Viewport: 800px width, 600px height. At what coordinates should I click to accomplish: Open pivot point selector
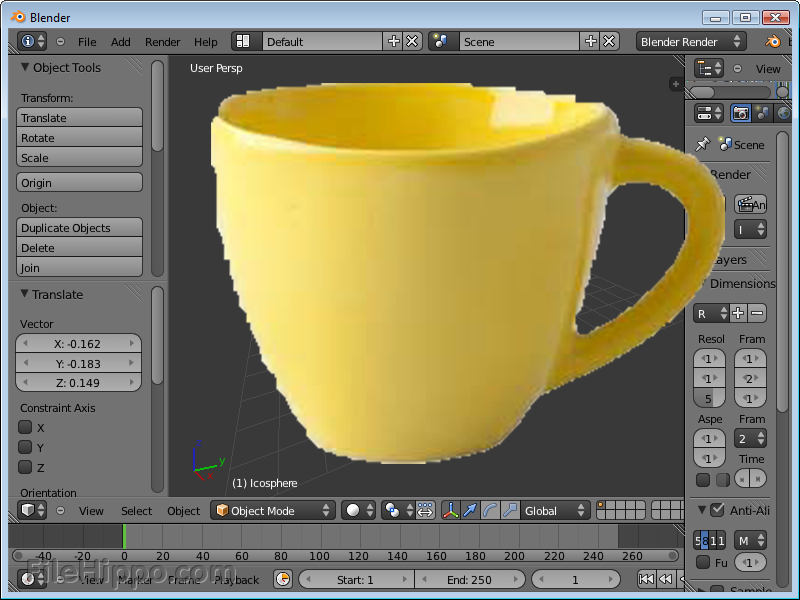click(398, 510)
